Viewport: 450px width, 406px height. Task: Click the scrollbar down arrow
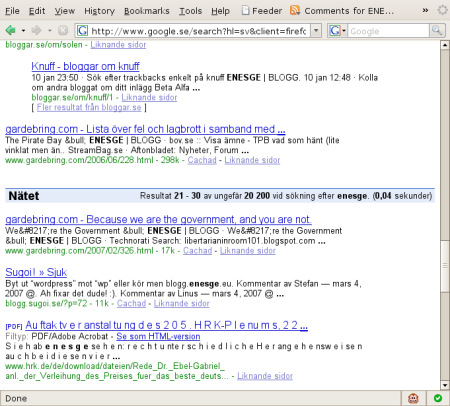445,385
